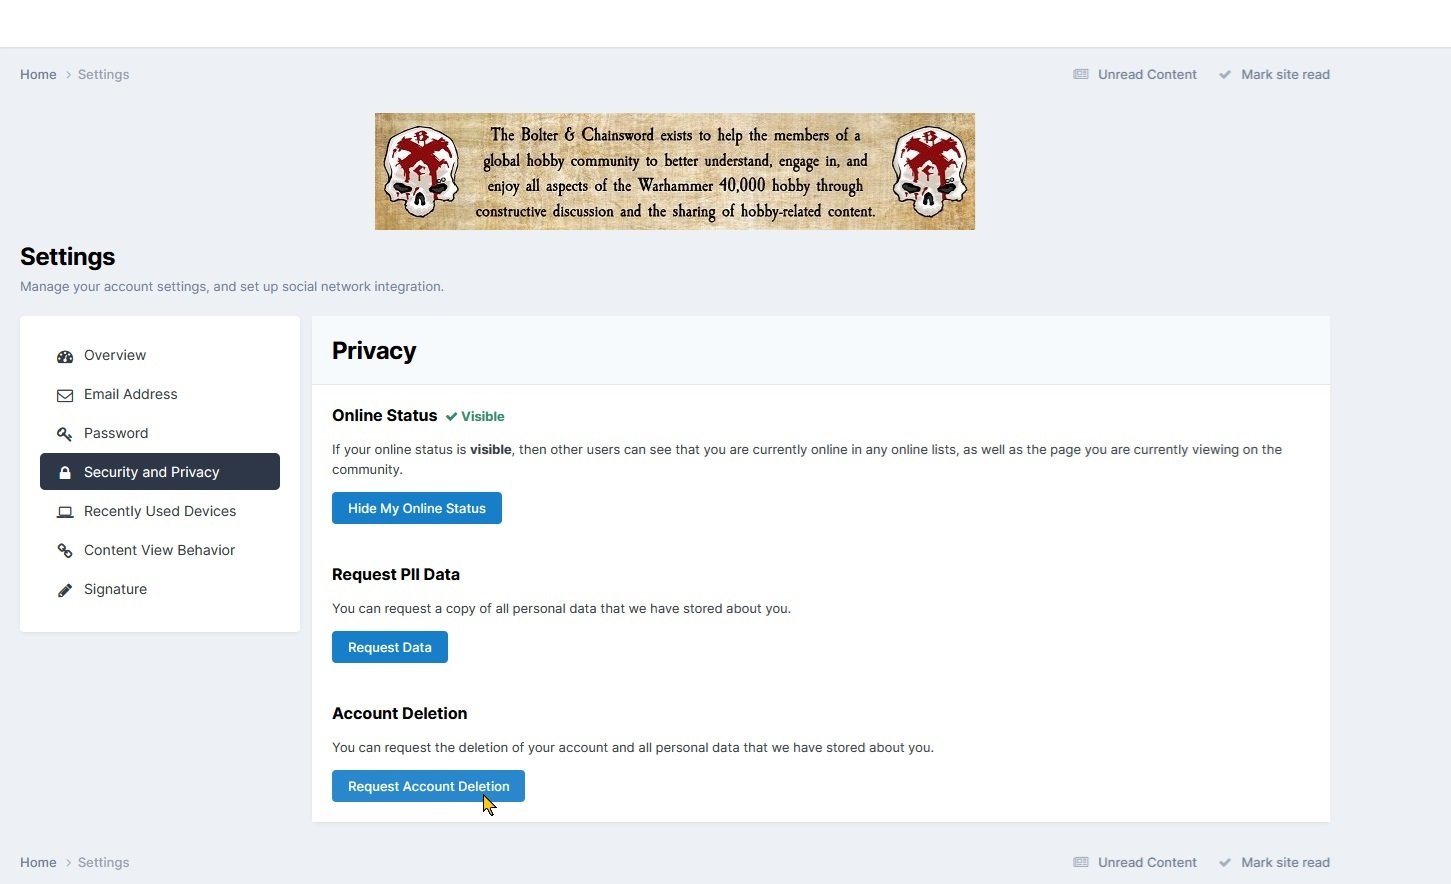
Task: Click the top Unread Content newspaper icon
Action: click(1081, 75)
